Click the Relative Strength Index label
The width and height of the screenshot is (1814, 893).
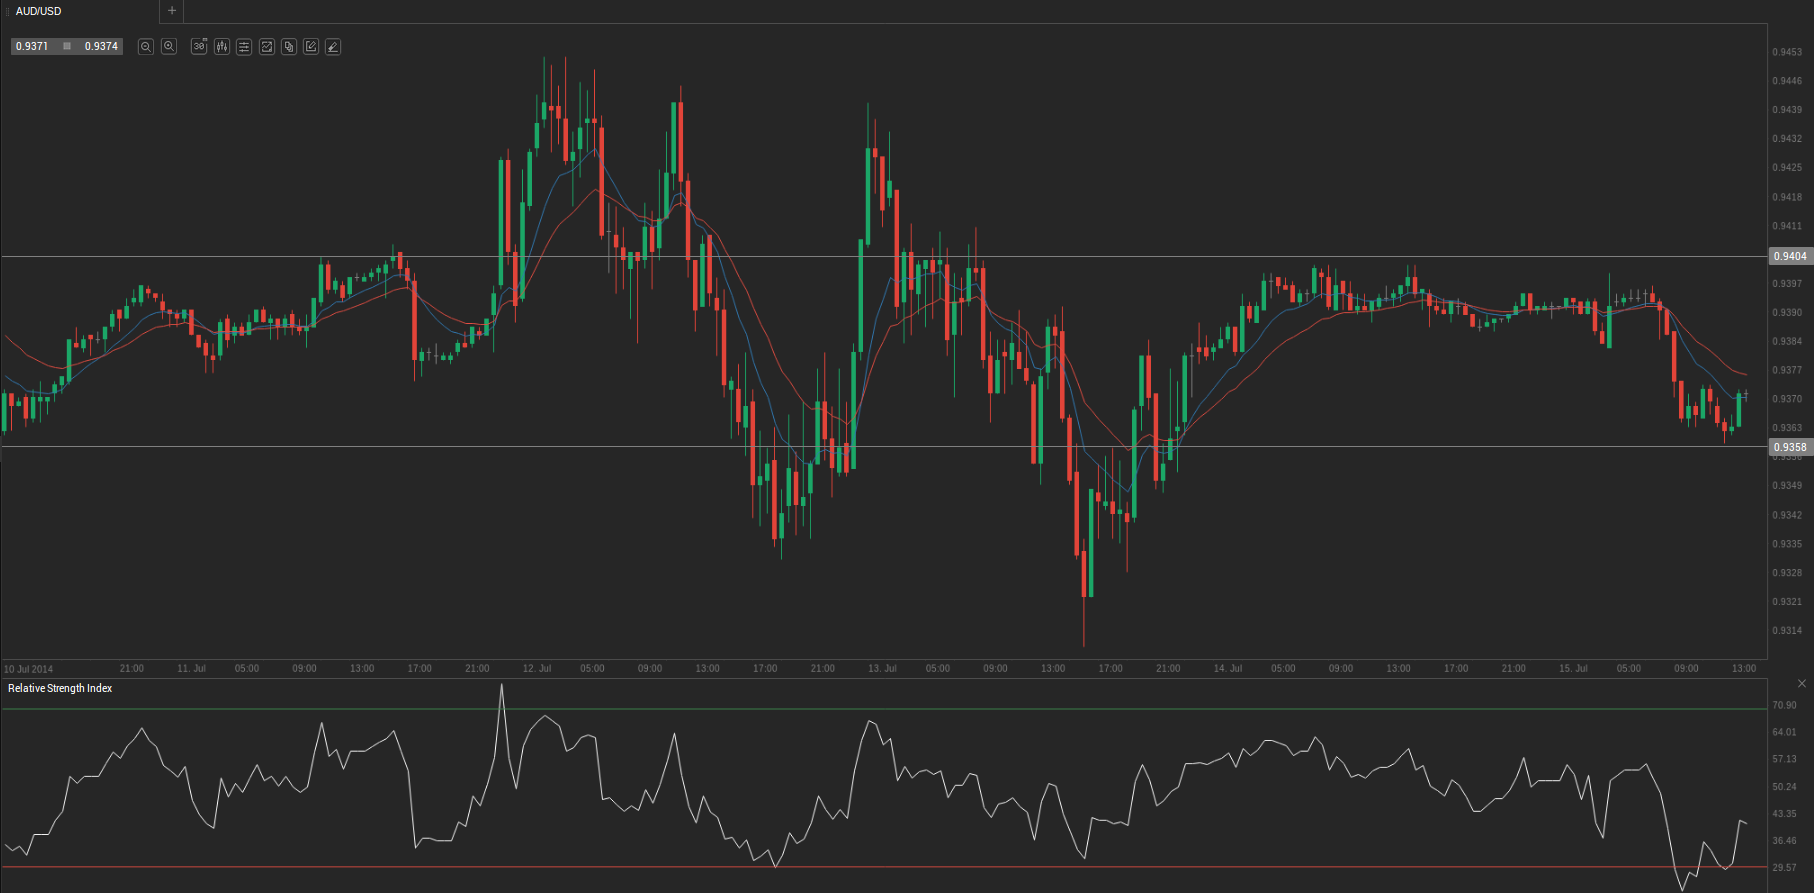click(x=60, y=688)
